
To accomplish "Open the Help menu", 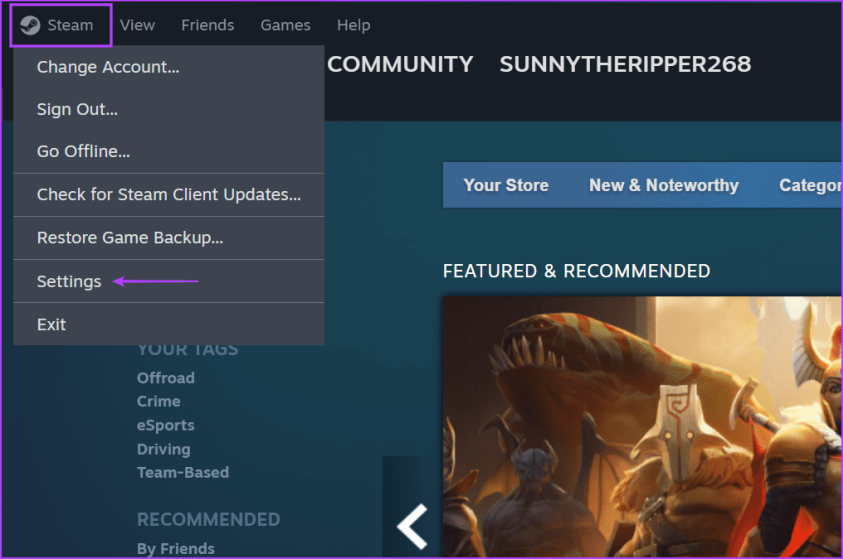I will pyautogui.click(x=353, y=25).
